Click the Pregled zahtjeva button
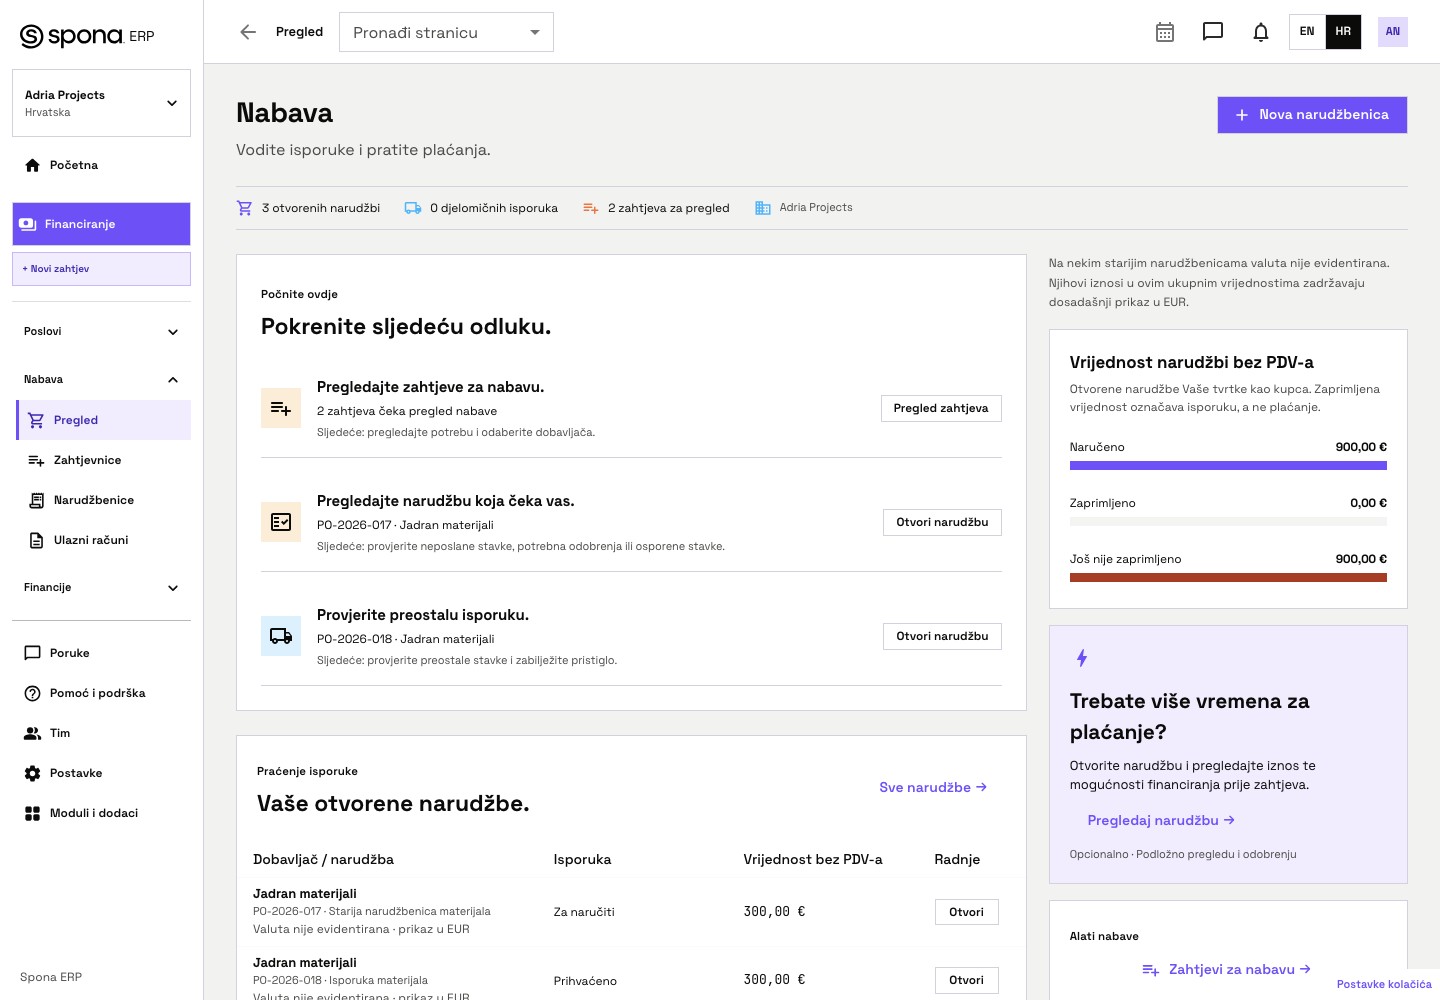1440x1000 pixels. click(x=941, y=408)
